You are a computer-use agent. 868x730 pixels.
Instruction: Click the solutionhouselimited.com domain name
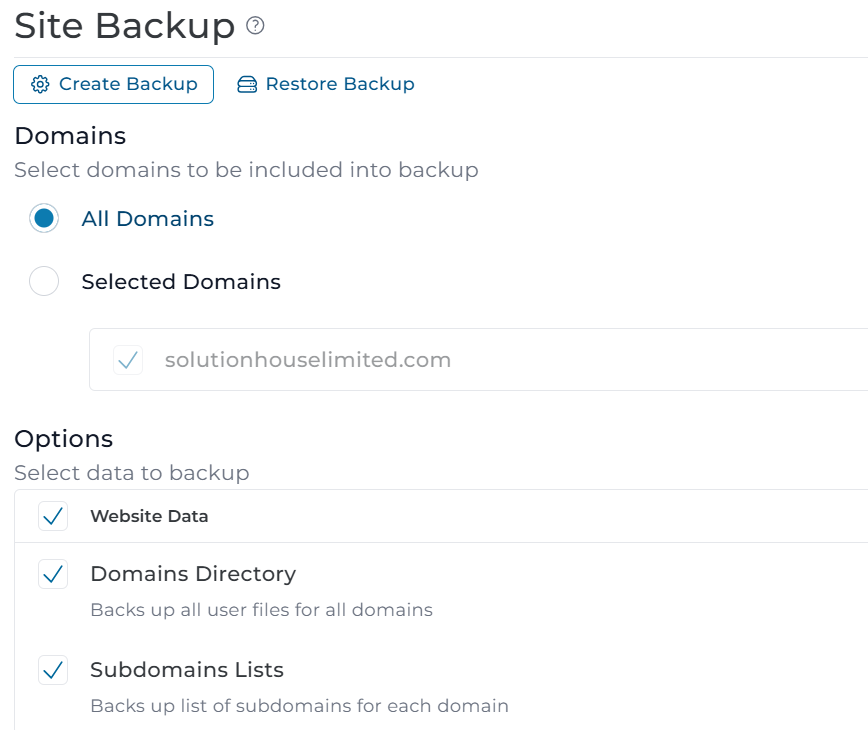click(308, 360)
